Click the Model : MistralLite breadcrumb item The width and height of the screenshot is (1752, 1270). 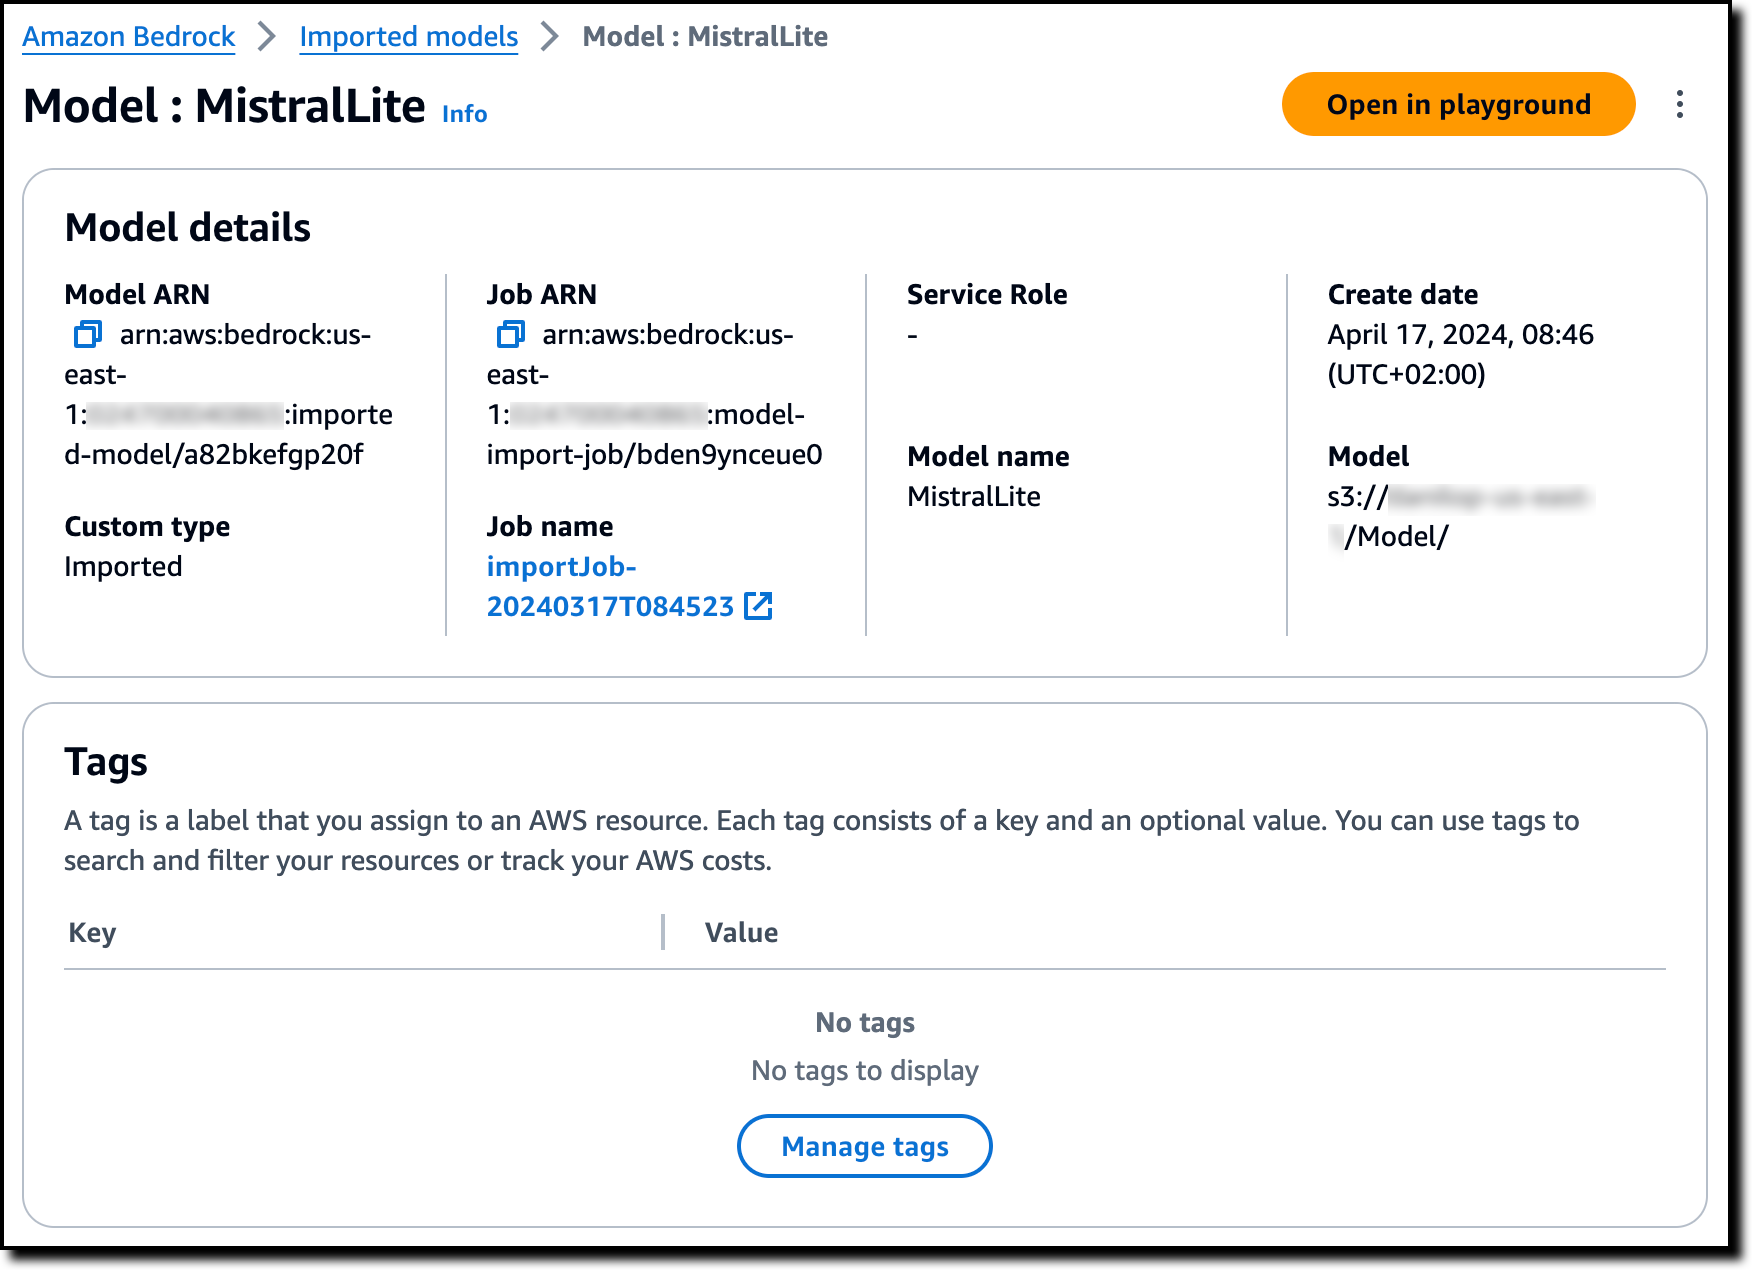tap(705, 37)
